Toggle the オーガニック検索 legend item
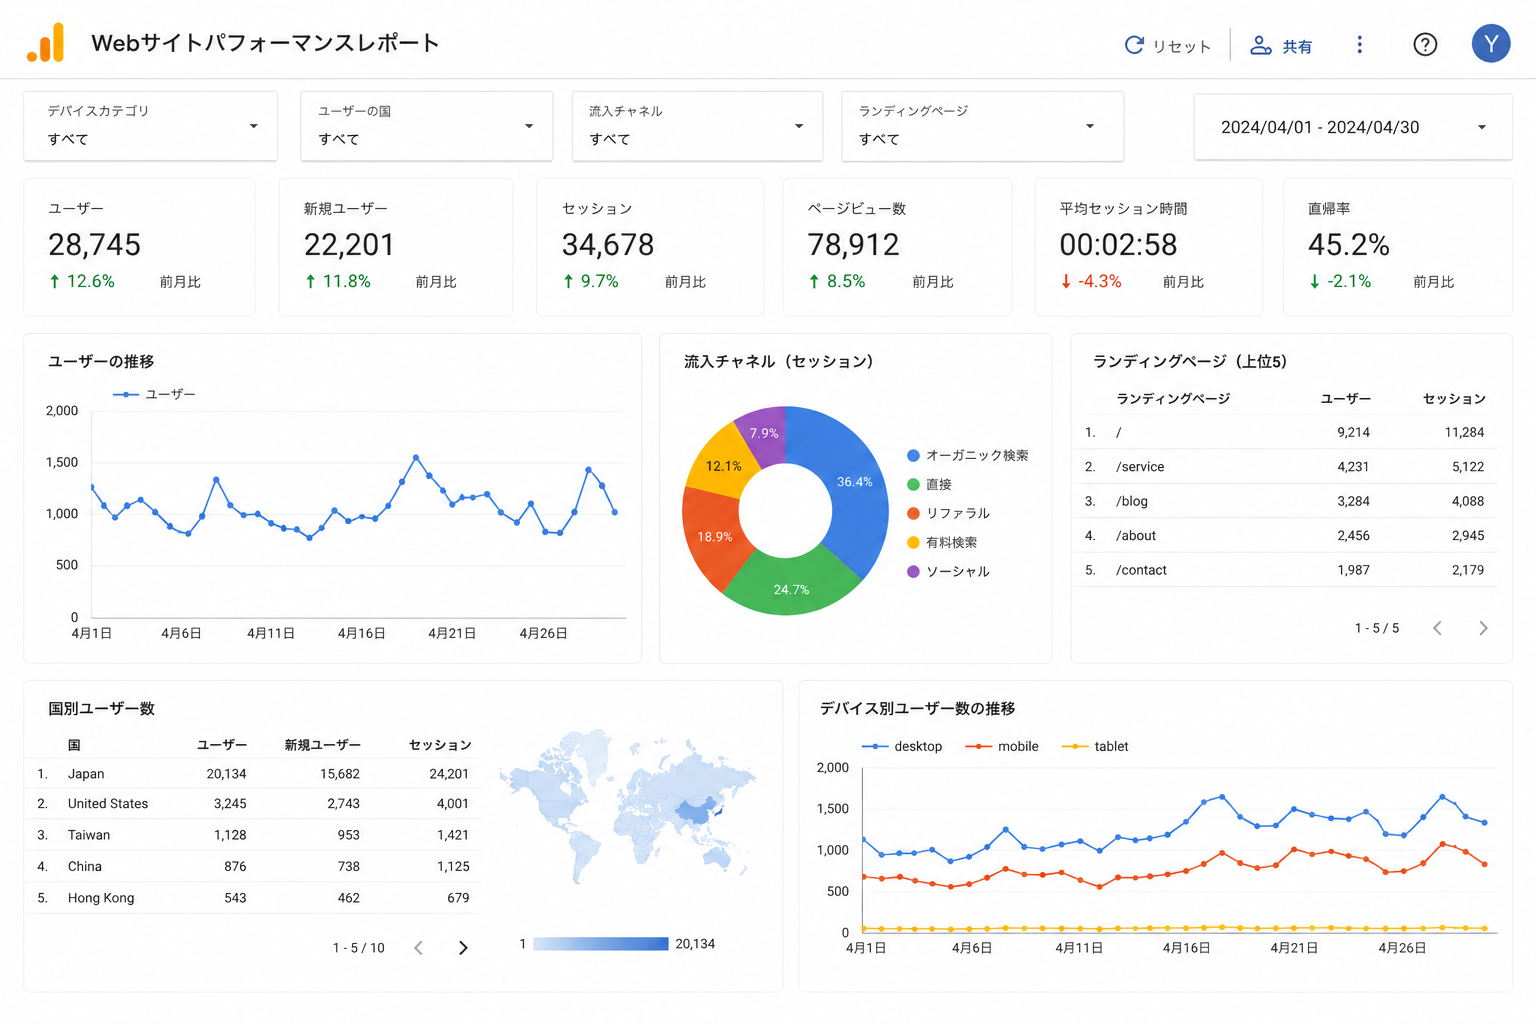The image size is (1536, 1024). [x=967, y=455]
